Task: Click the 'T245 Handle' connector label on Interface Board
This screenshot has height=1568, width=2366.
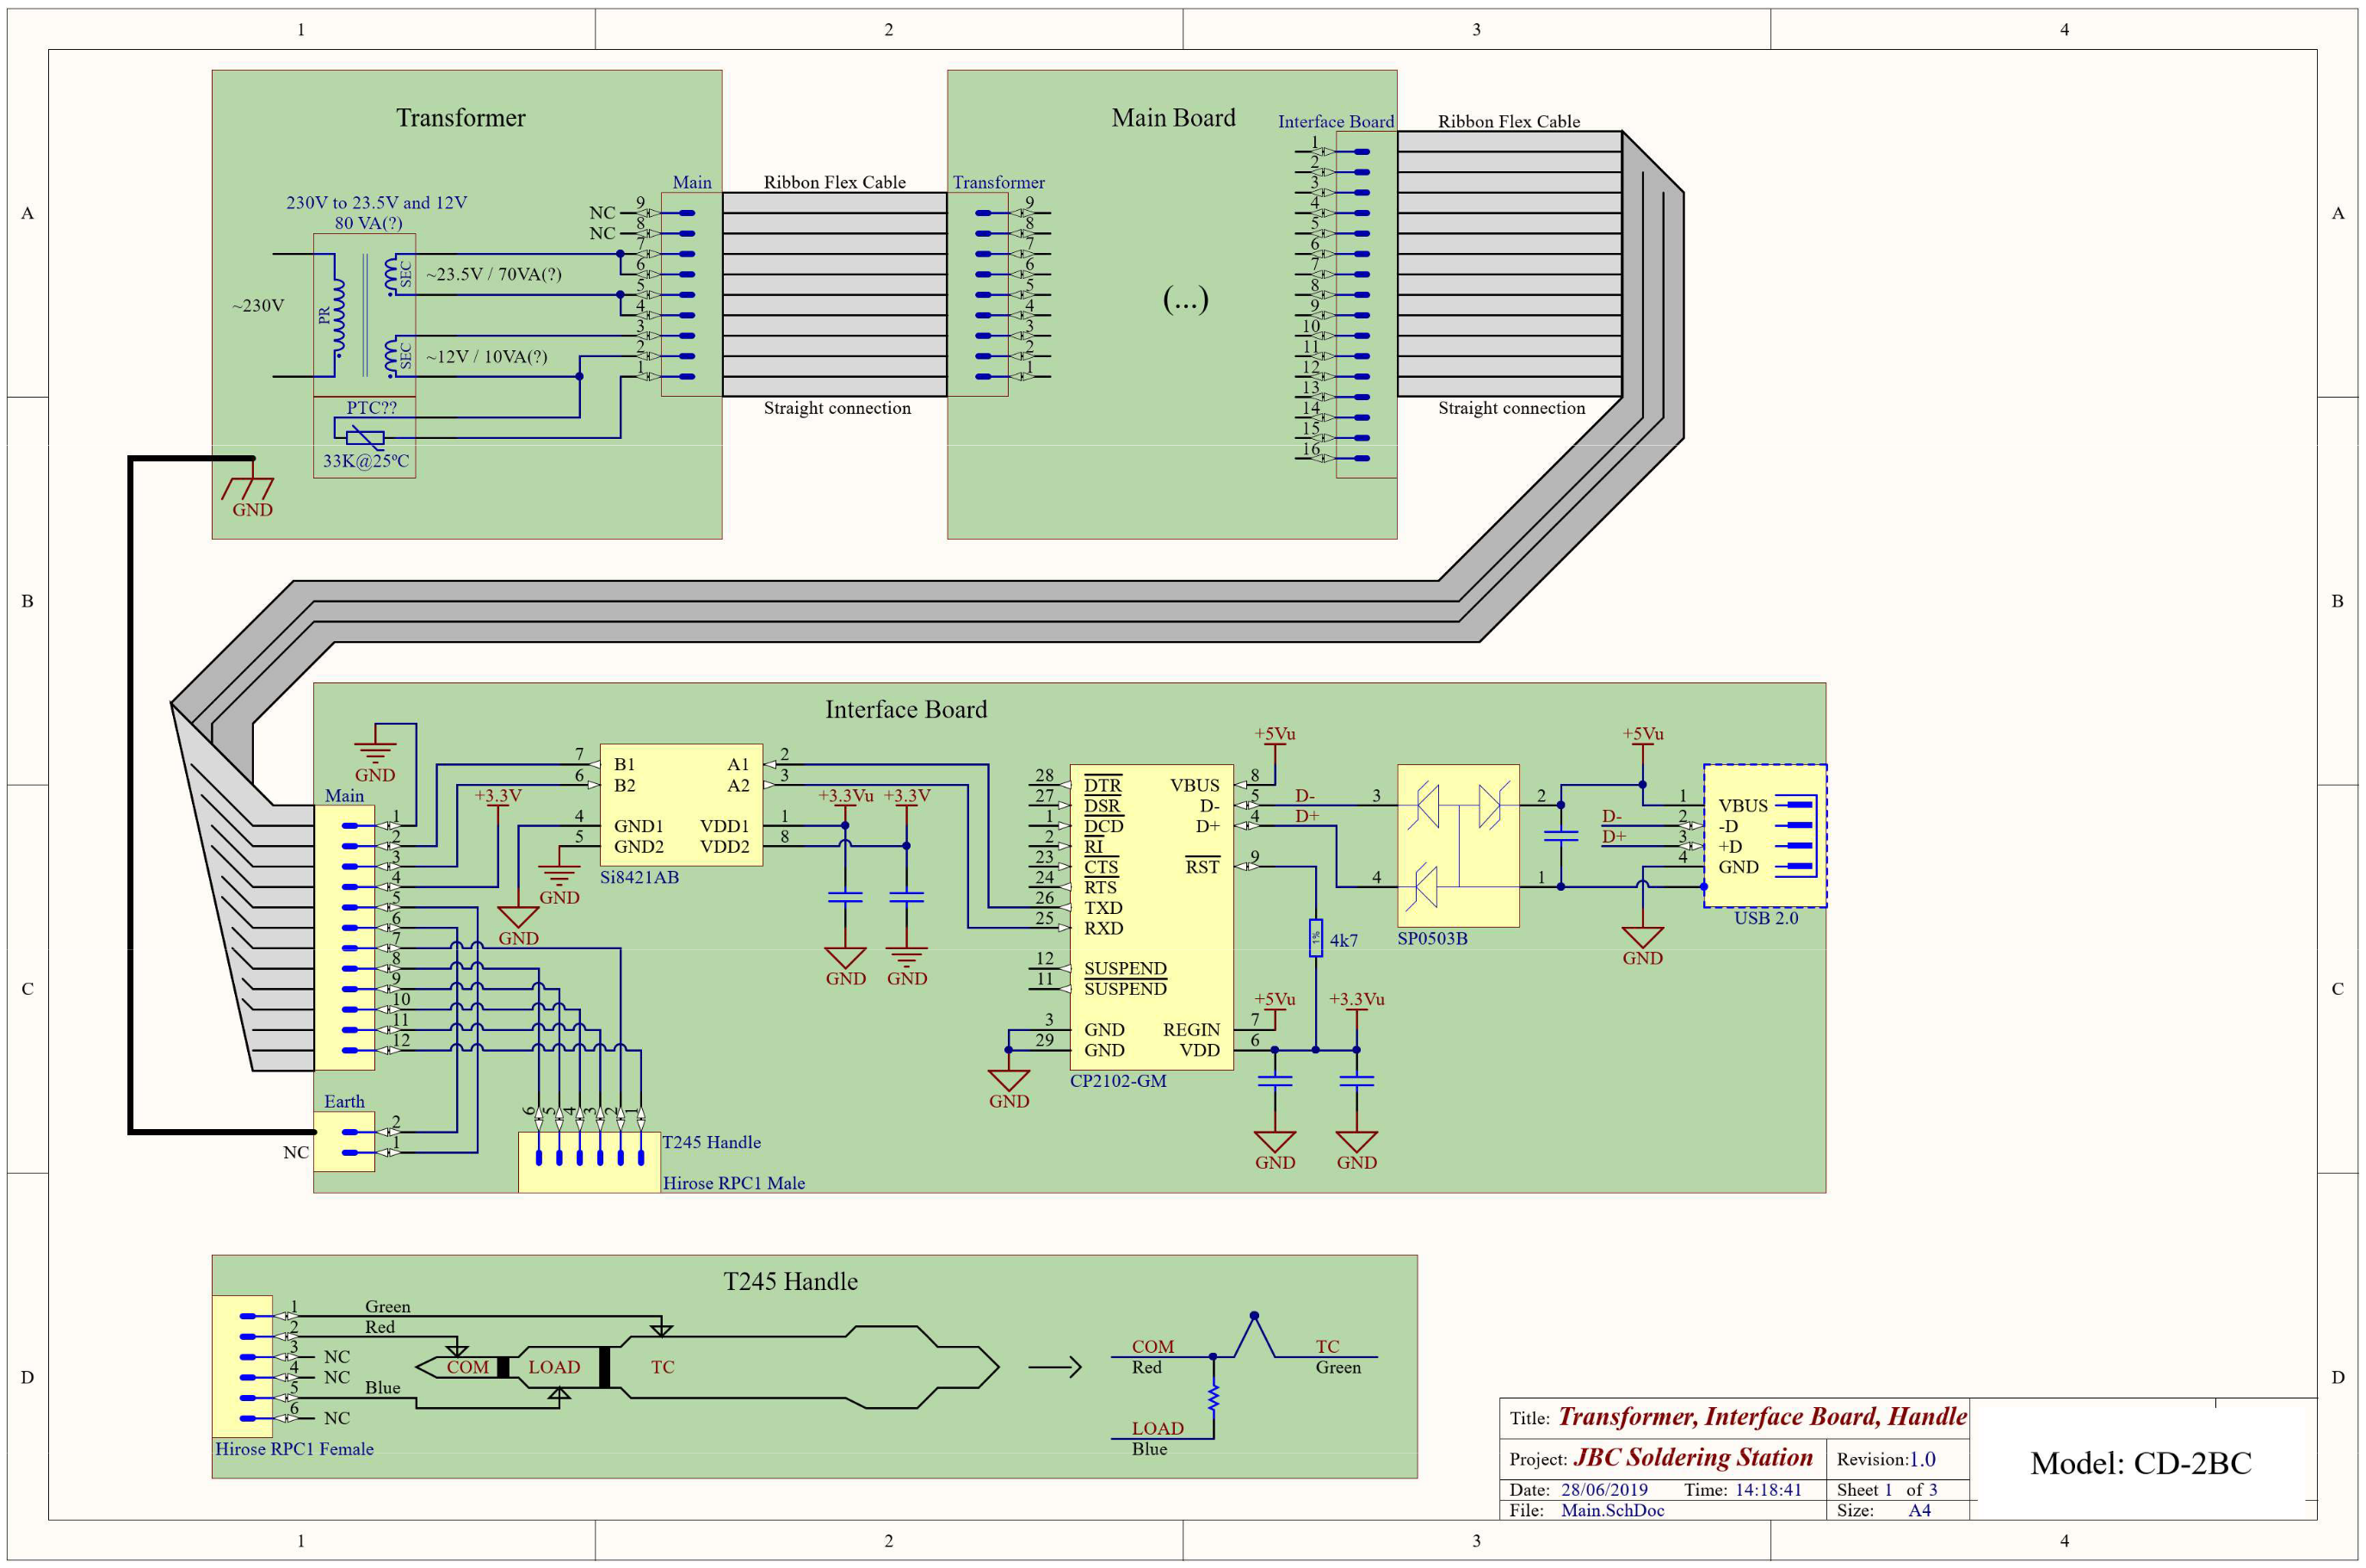Action: [x=711, y=1142]
